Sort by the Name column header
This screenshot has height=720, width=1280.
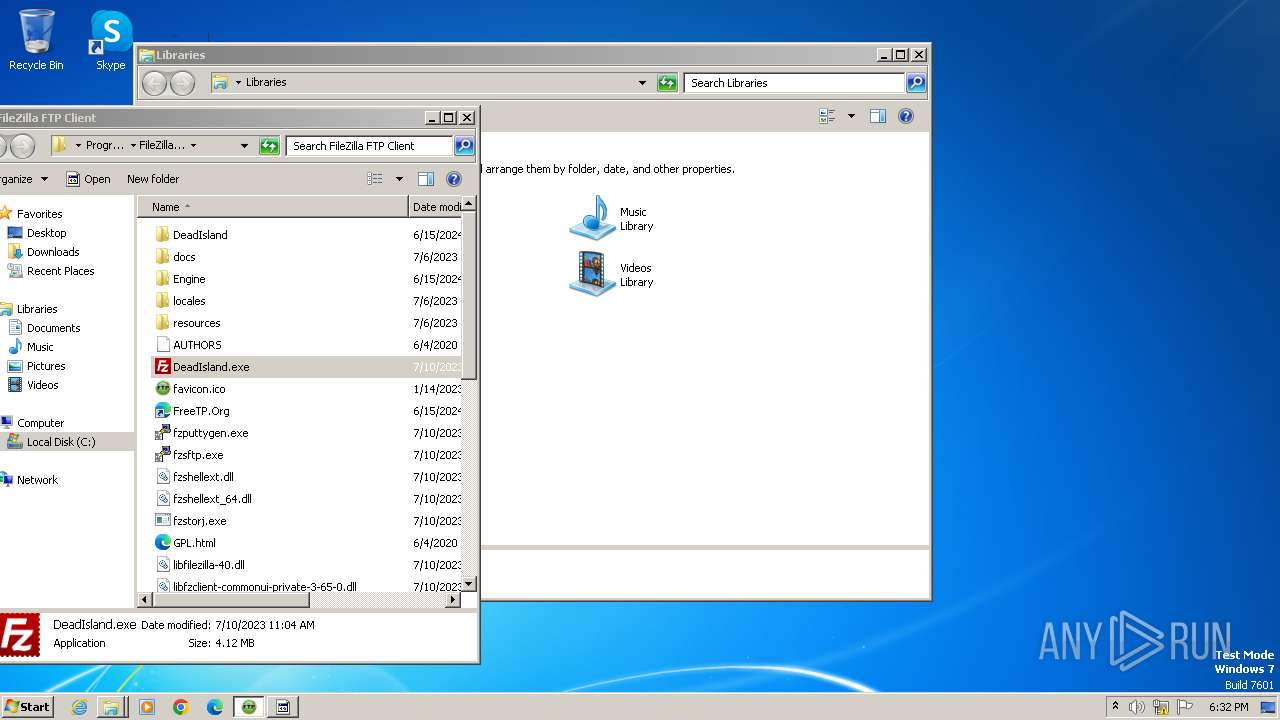coord(273,207)
